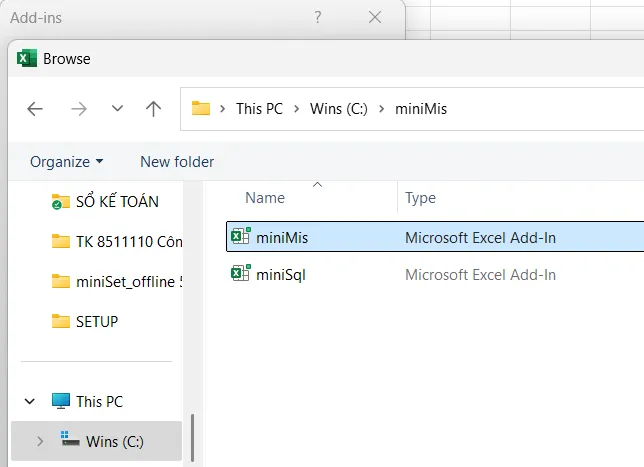644x467 pixels.
Task: Expand chevron before This PC breadcrumb
Action: 223,109
